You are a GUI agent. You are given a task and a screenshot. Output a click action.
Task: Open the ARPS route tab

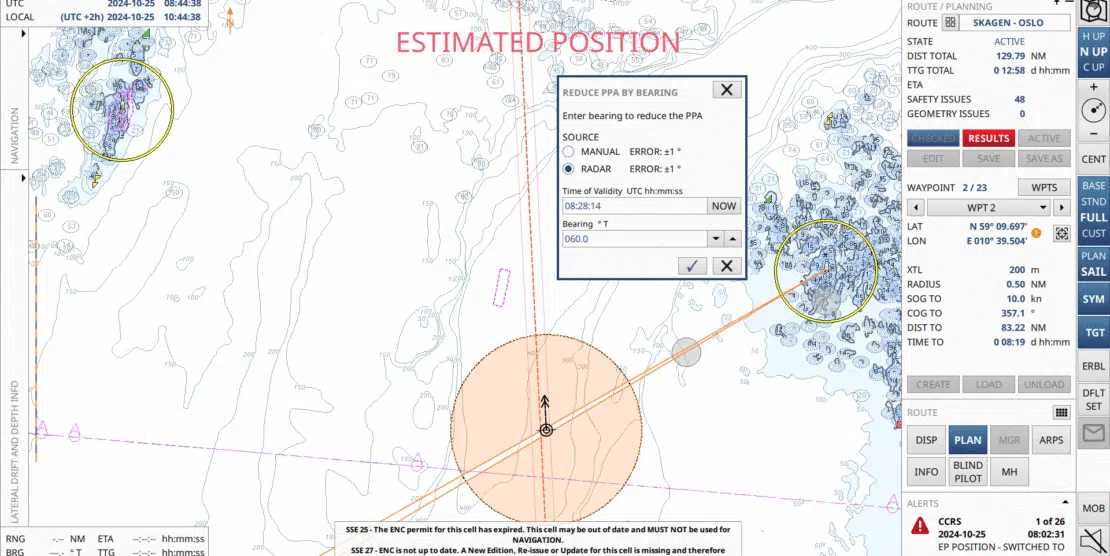[x=1051, y=440]
